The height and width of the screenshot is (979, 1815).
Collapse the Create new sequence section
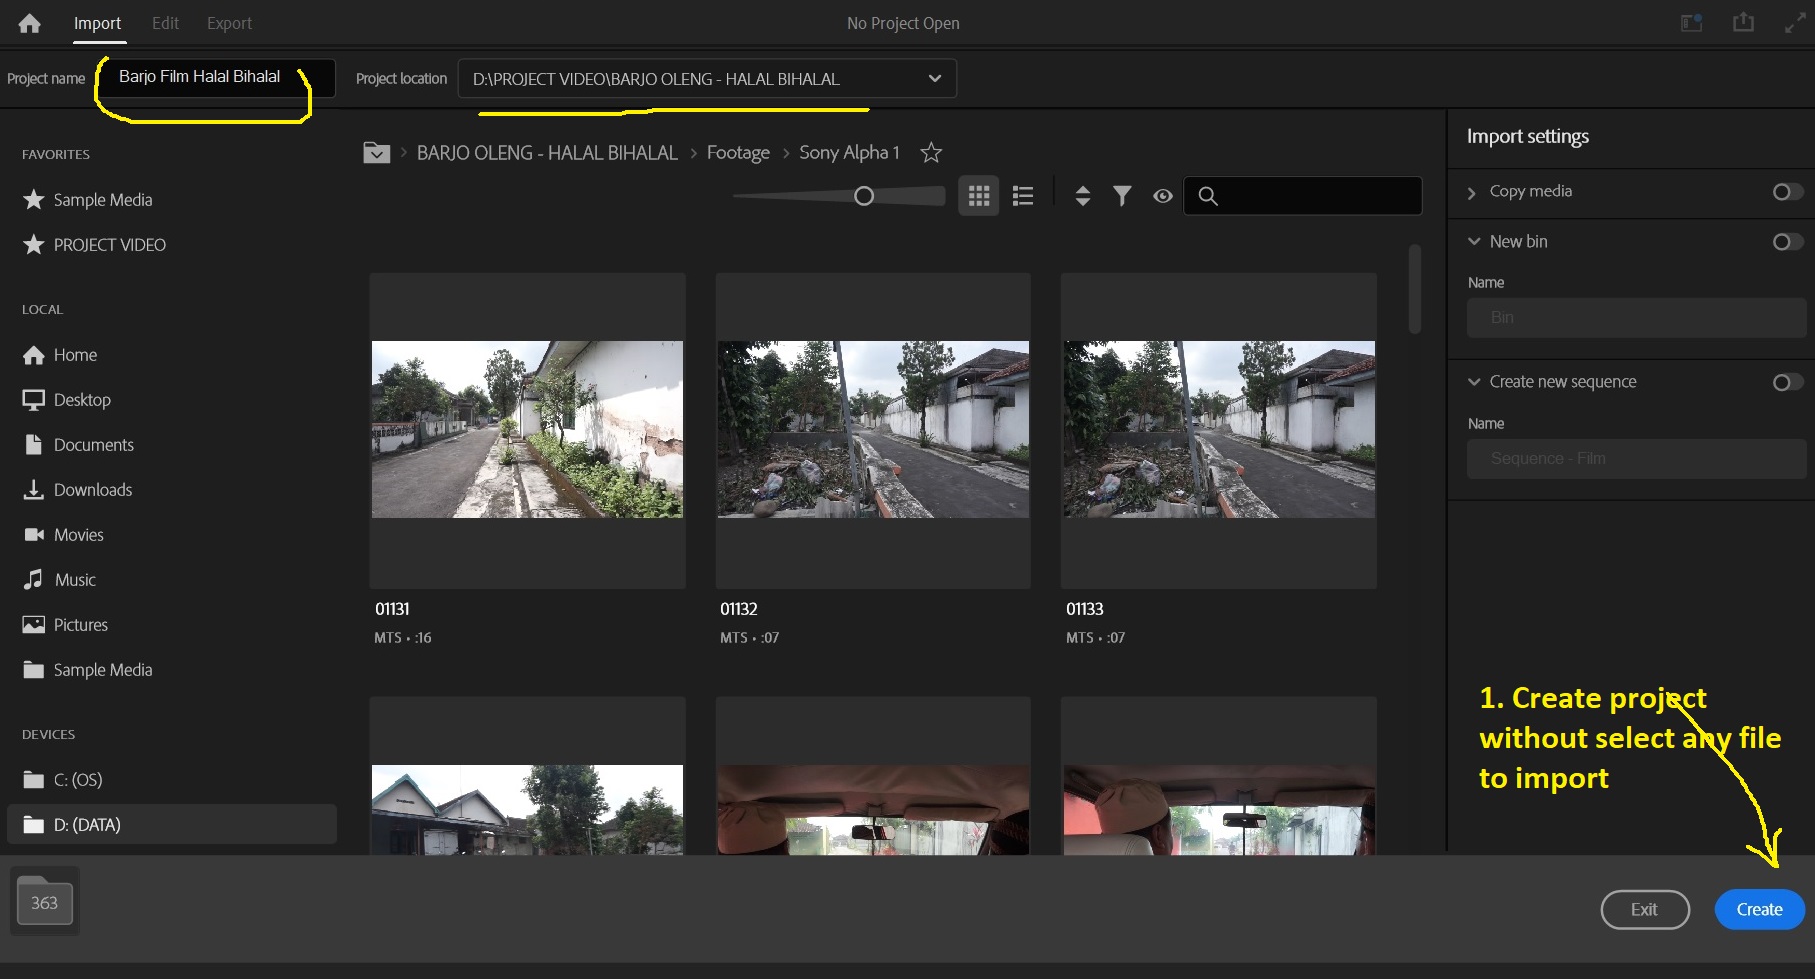pos(1474,382)
